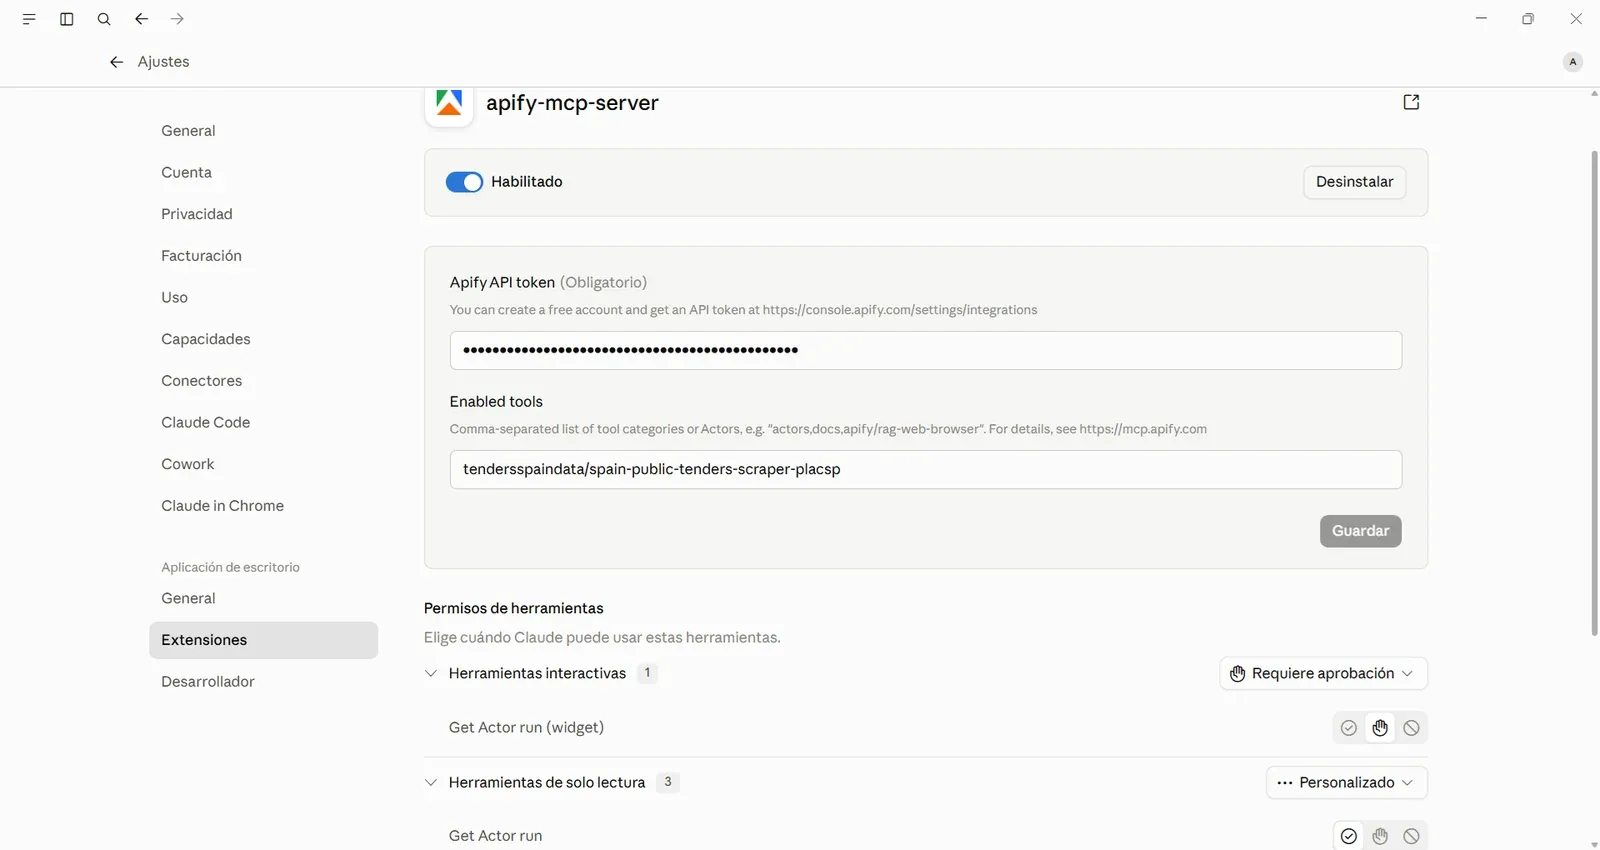Toggle the sidebar panel icon

[67, 19]
